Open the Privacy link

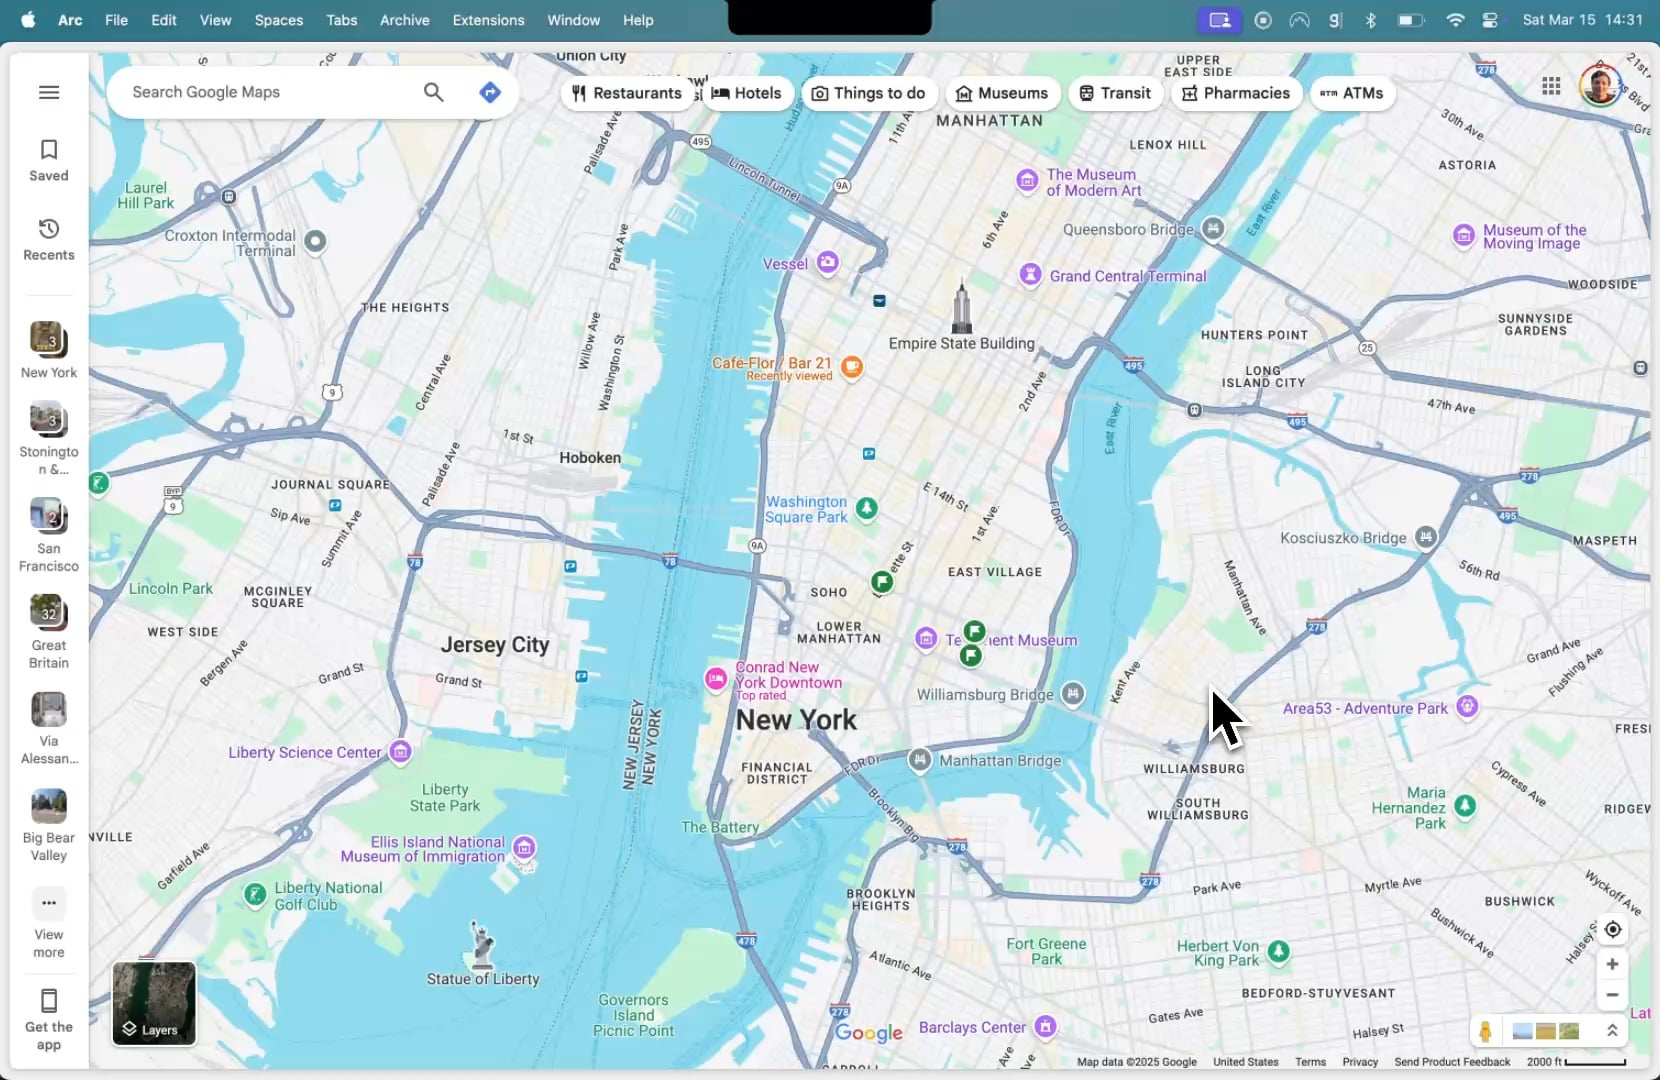pyautogui.click(x=1360, y=1062)
